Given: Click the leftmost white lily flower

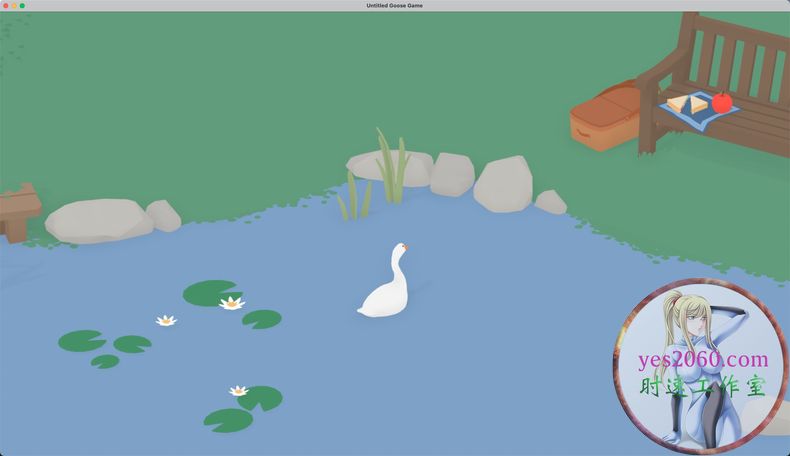Looking at the screenshot, I should [166, 320].
